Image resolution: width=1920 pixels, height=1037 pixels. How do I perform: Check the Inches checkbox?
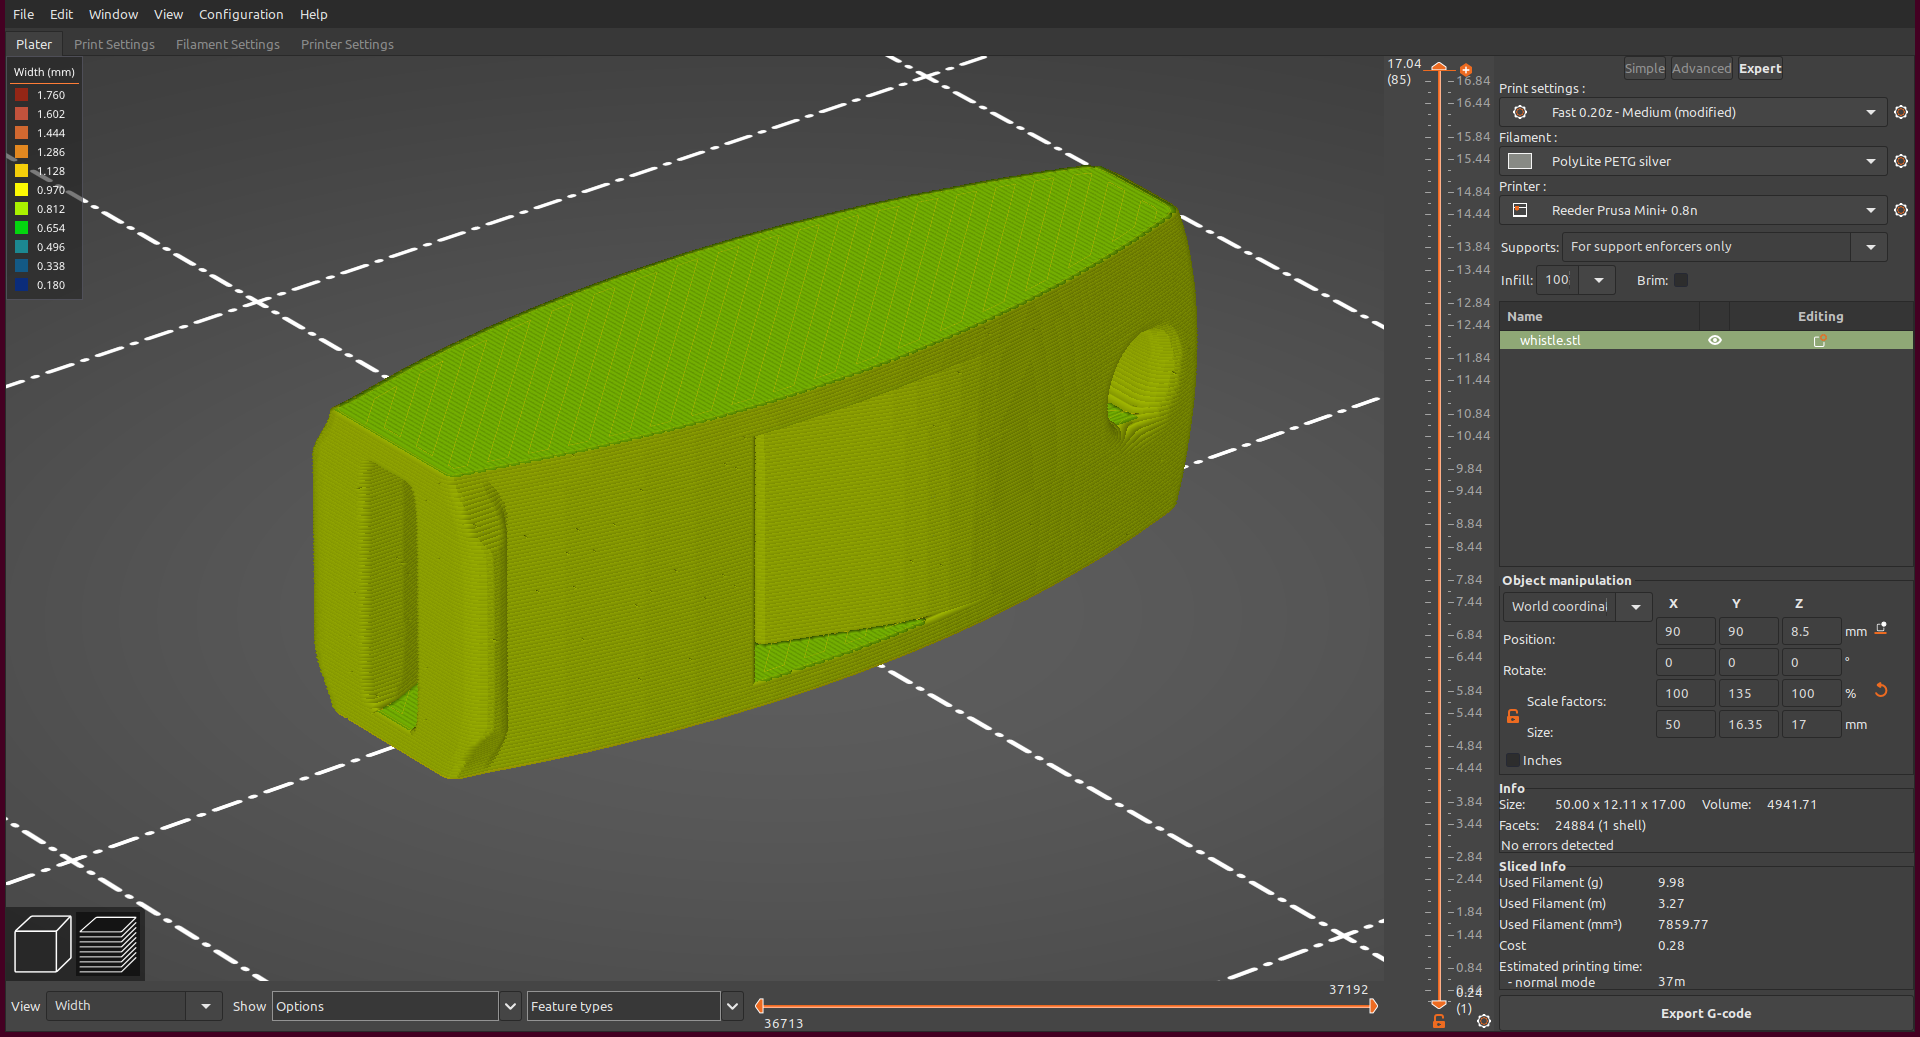click(1513, 760)
